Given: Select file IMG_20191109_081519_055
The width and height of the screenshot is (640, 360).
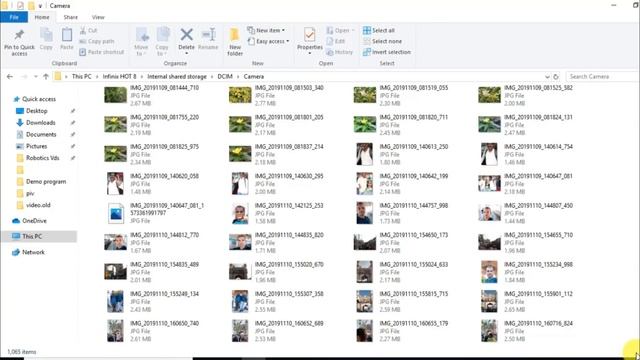Looking at the screenshot, I should pyautogui.click(x=401, y=96).
